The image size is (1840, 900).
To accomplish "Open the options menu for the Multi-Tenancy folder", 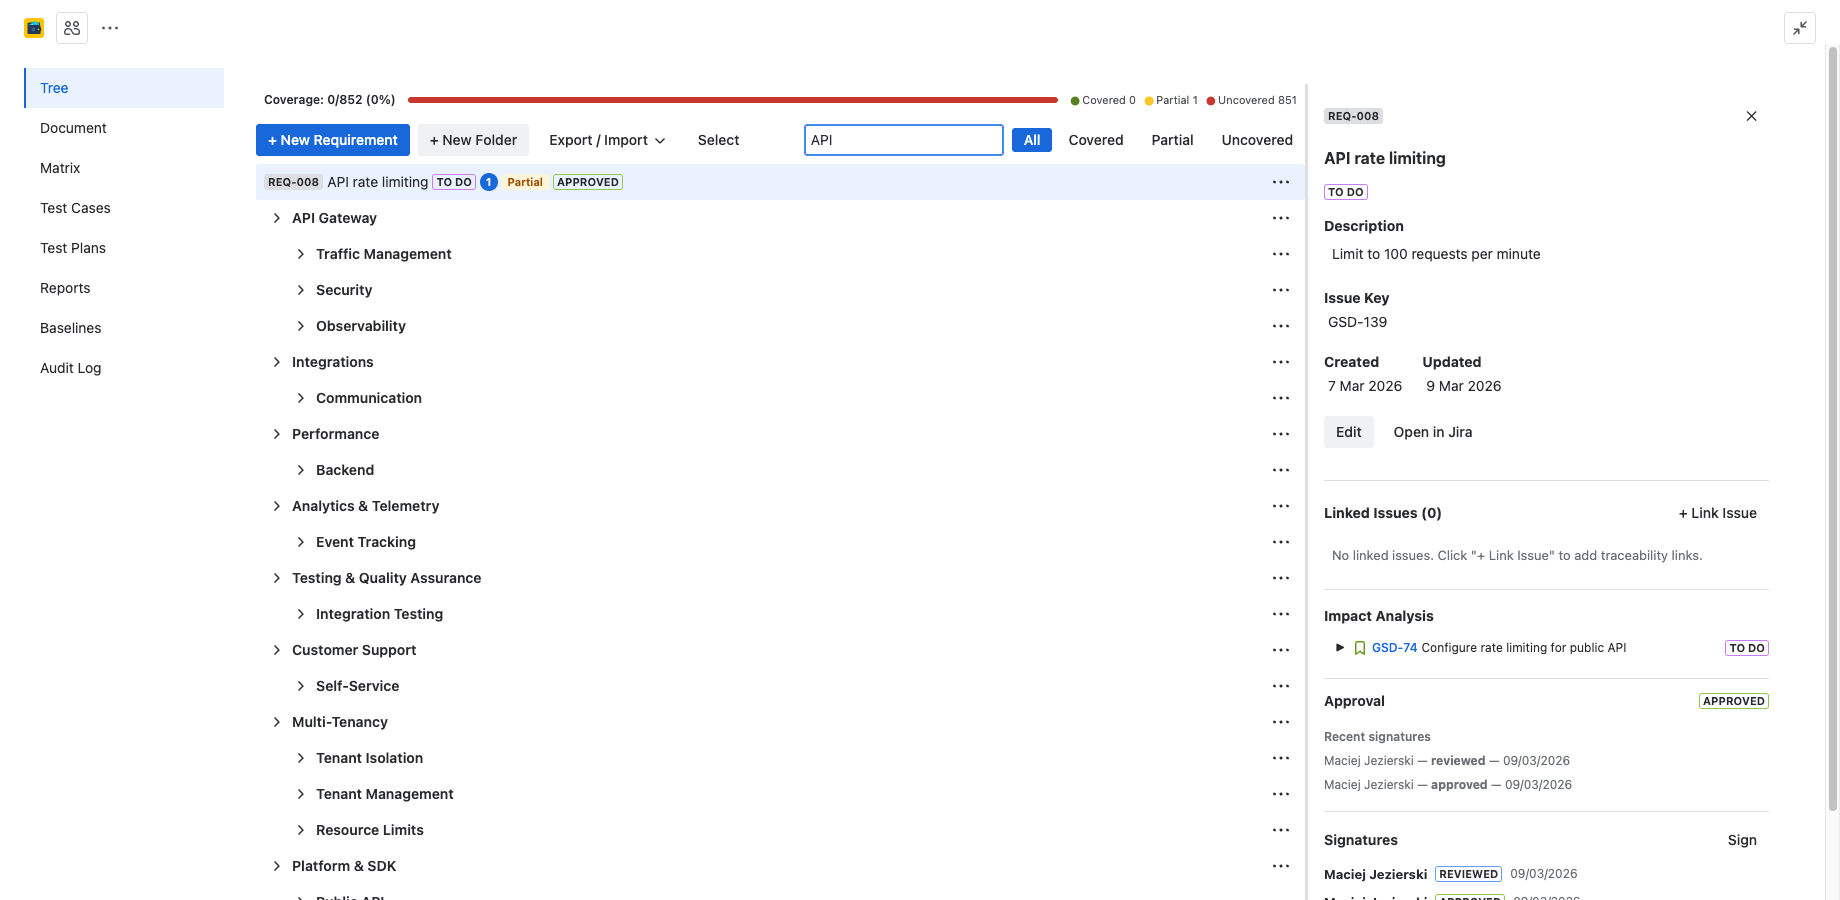I will click(1281, 722).
